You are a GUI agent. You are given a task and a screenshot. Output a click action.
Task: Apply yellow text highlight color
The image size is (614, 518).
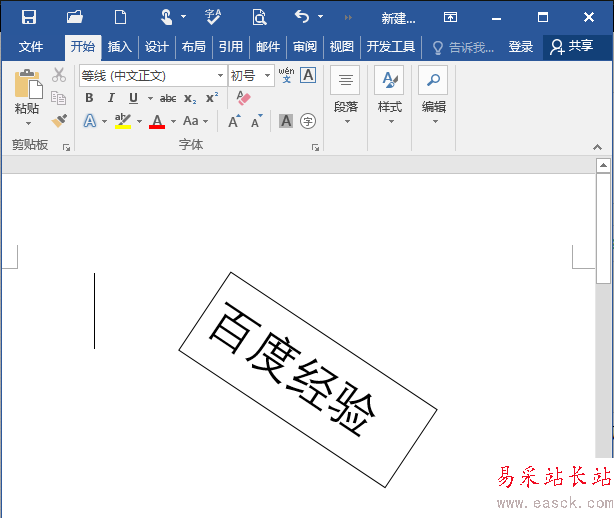click(123, 121)
